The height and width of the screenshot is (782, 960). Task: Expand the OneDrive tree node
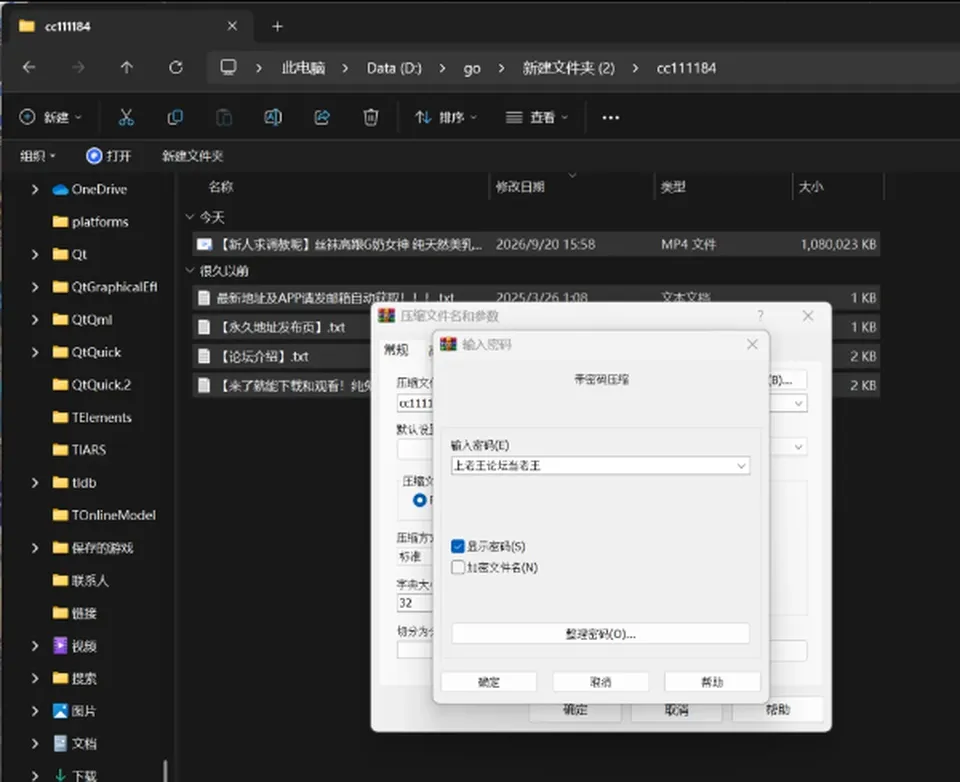coord(35,189)
